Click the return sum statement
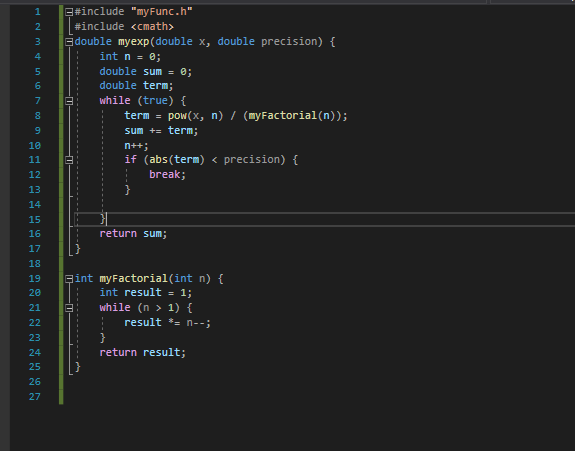This screenshot has width=575, height=451. (x=133, y=234)
